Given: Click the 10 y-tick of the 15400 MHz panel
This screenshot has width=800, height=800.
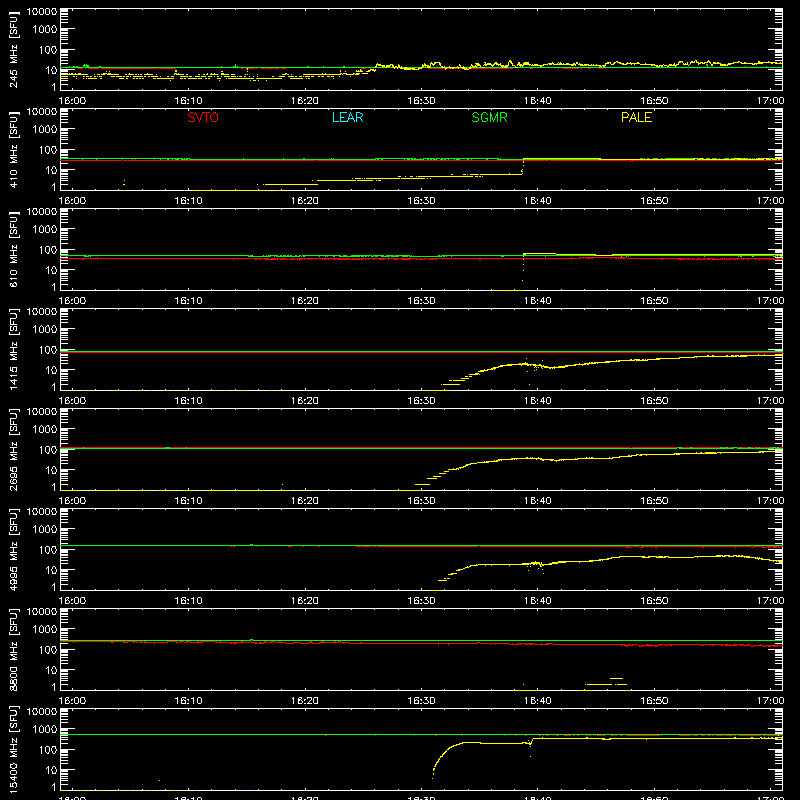Looking at the screenshot, I should click(51, 770).
